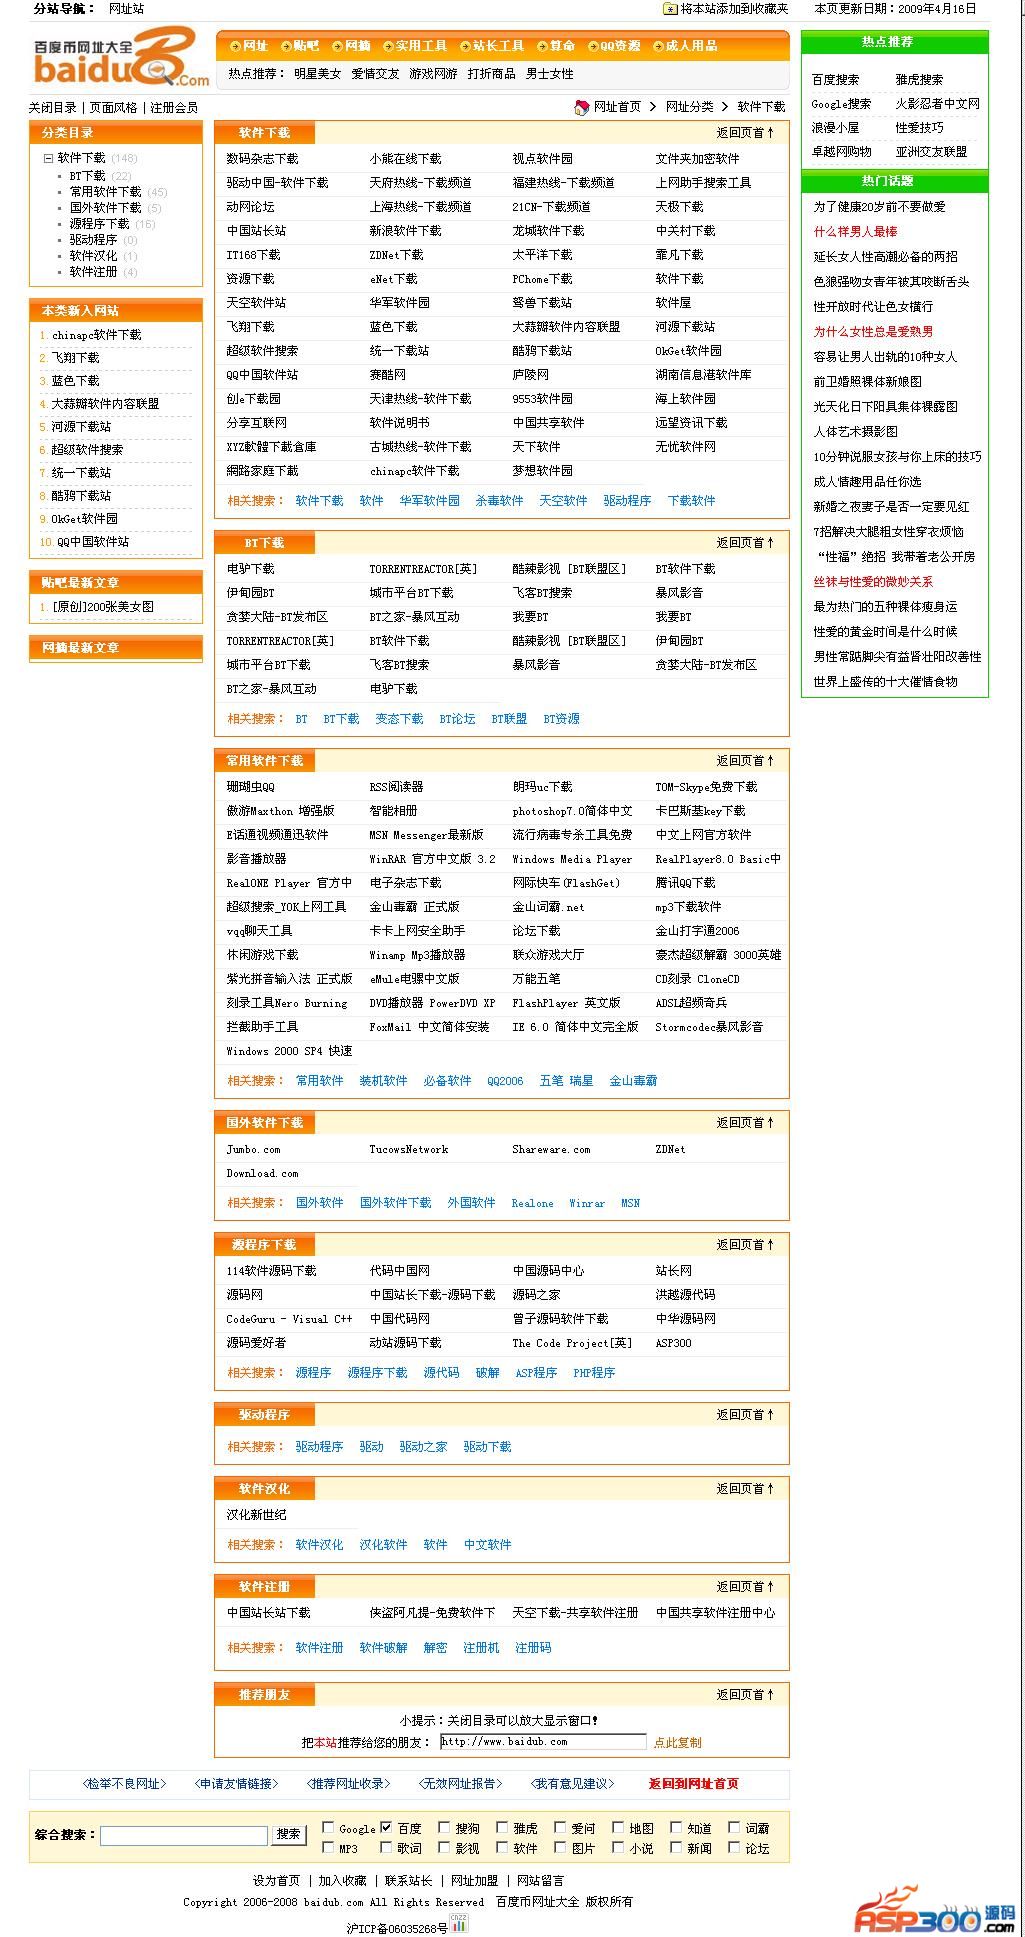
Task: Click the add-to-favorites star icon
Action: pyautogui.click(x=670, y=9)
